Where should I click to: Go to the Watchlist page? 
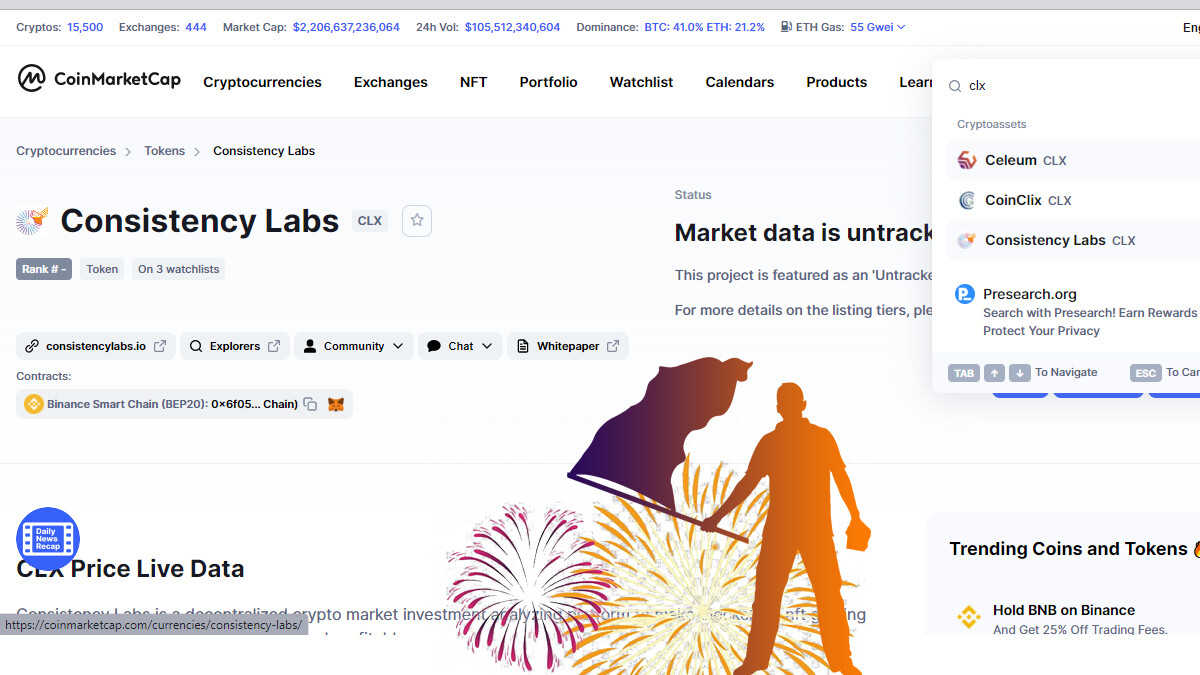[x=642, y=82]
